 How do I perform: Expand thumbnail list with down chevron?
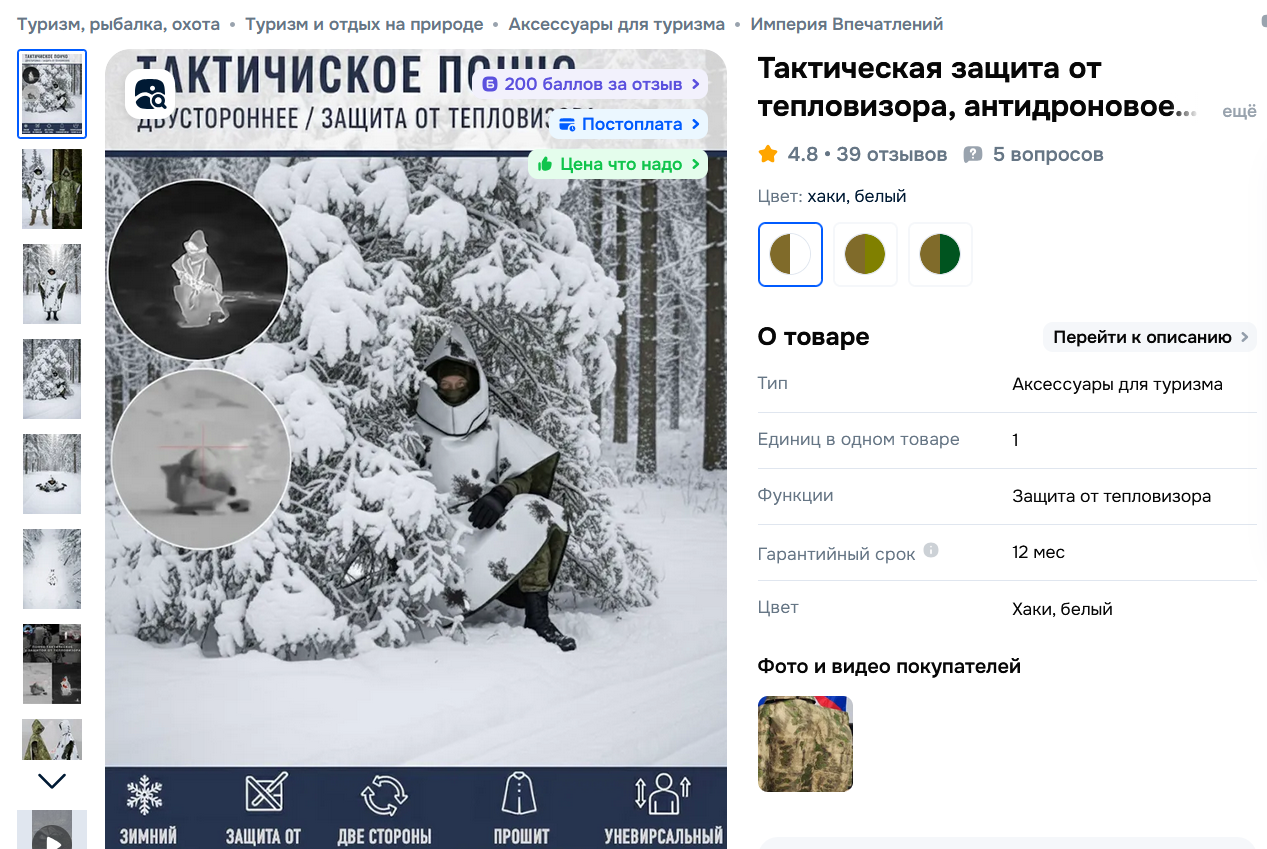[x=52, y=781]
